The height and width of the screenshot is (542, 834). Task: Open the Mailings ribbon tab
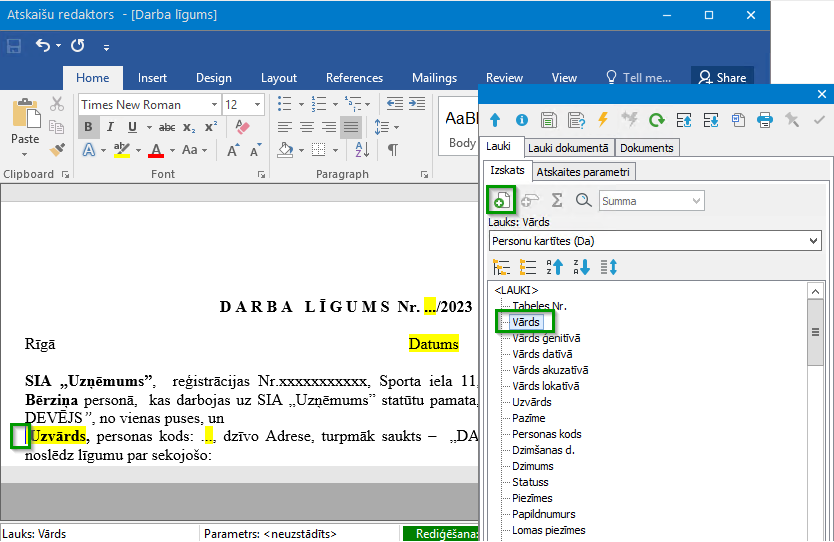(x=434, y=78)
